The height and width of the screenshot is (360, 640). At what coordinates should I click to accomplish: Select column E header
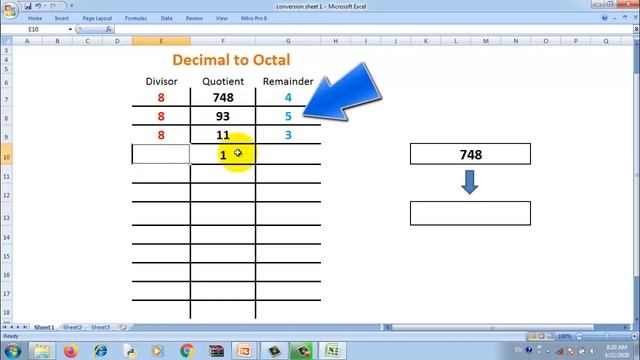click(161, 41)
